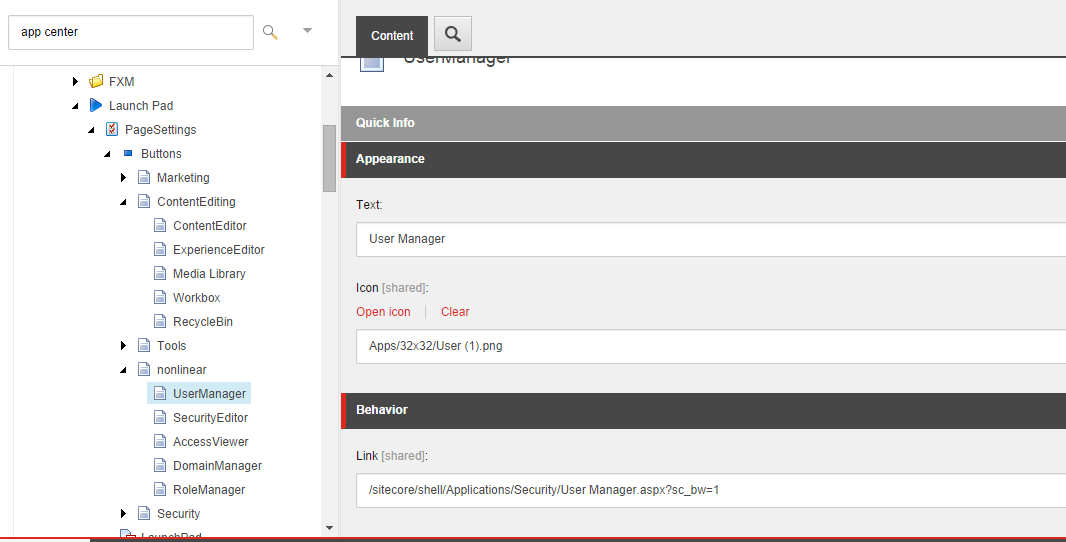The image size is (1066, 542).
Task: Collapse the PageSettings node
Action: (91, 130)
